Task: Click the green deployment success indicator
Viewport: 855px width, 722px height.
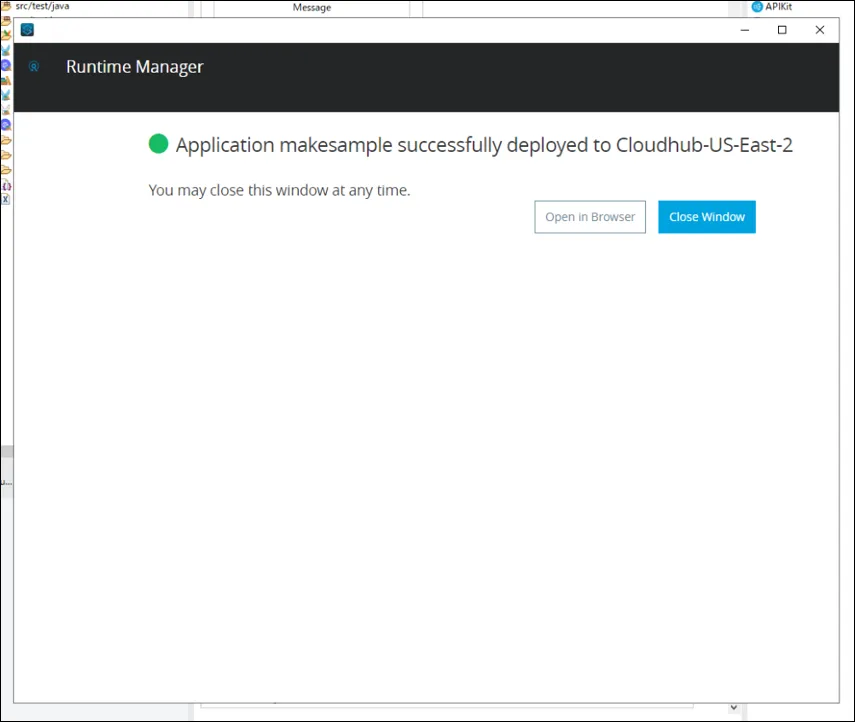Action: click(158, 144)
